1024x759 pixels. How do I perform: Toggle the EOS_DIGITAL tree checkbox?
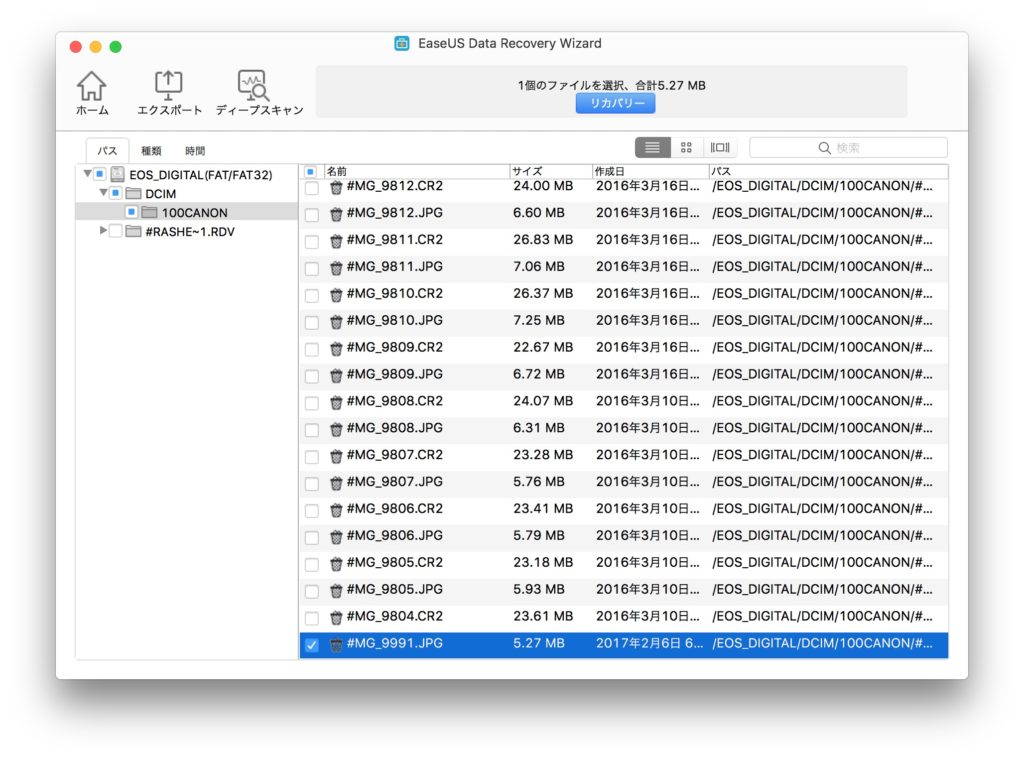click(100, 174)
